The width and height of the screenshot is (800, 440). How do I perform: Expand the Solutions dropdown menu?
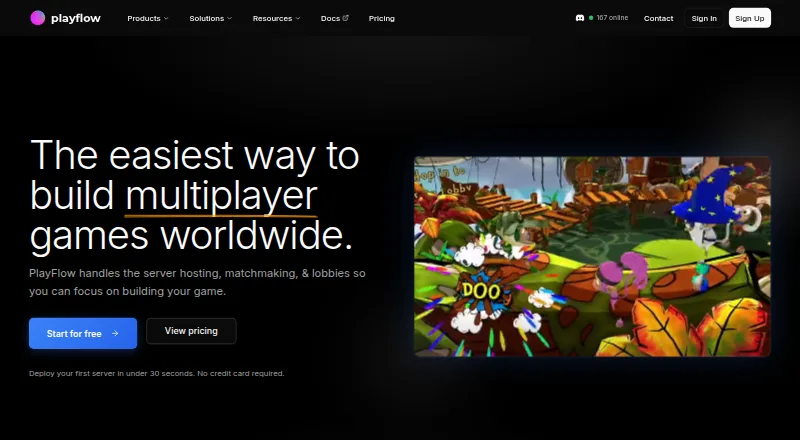pyautogui.click(x=211, y=18)
